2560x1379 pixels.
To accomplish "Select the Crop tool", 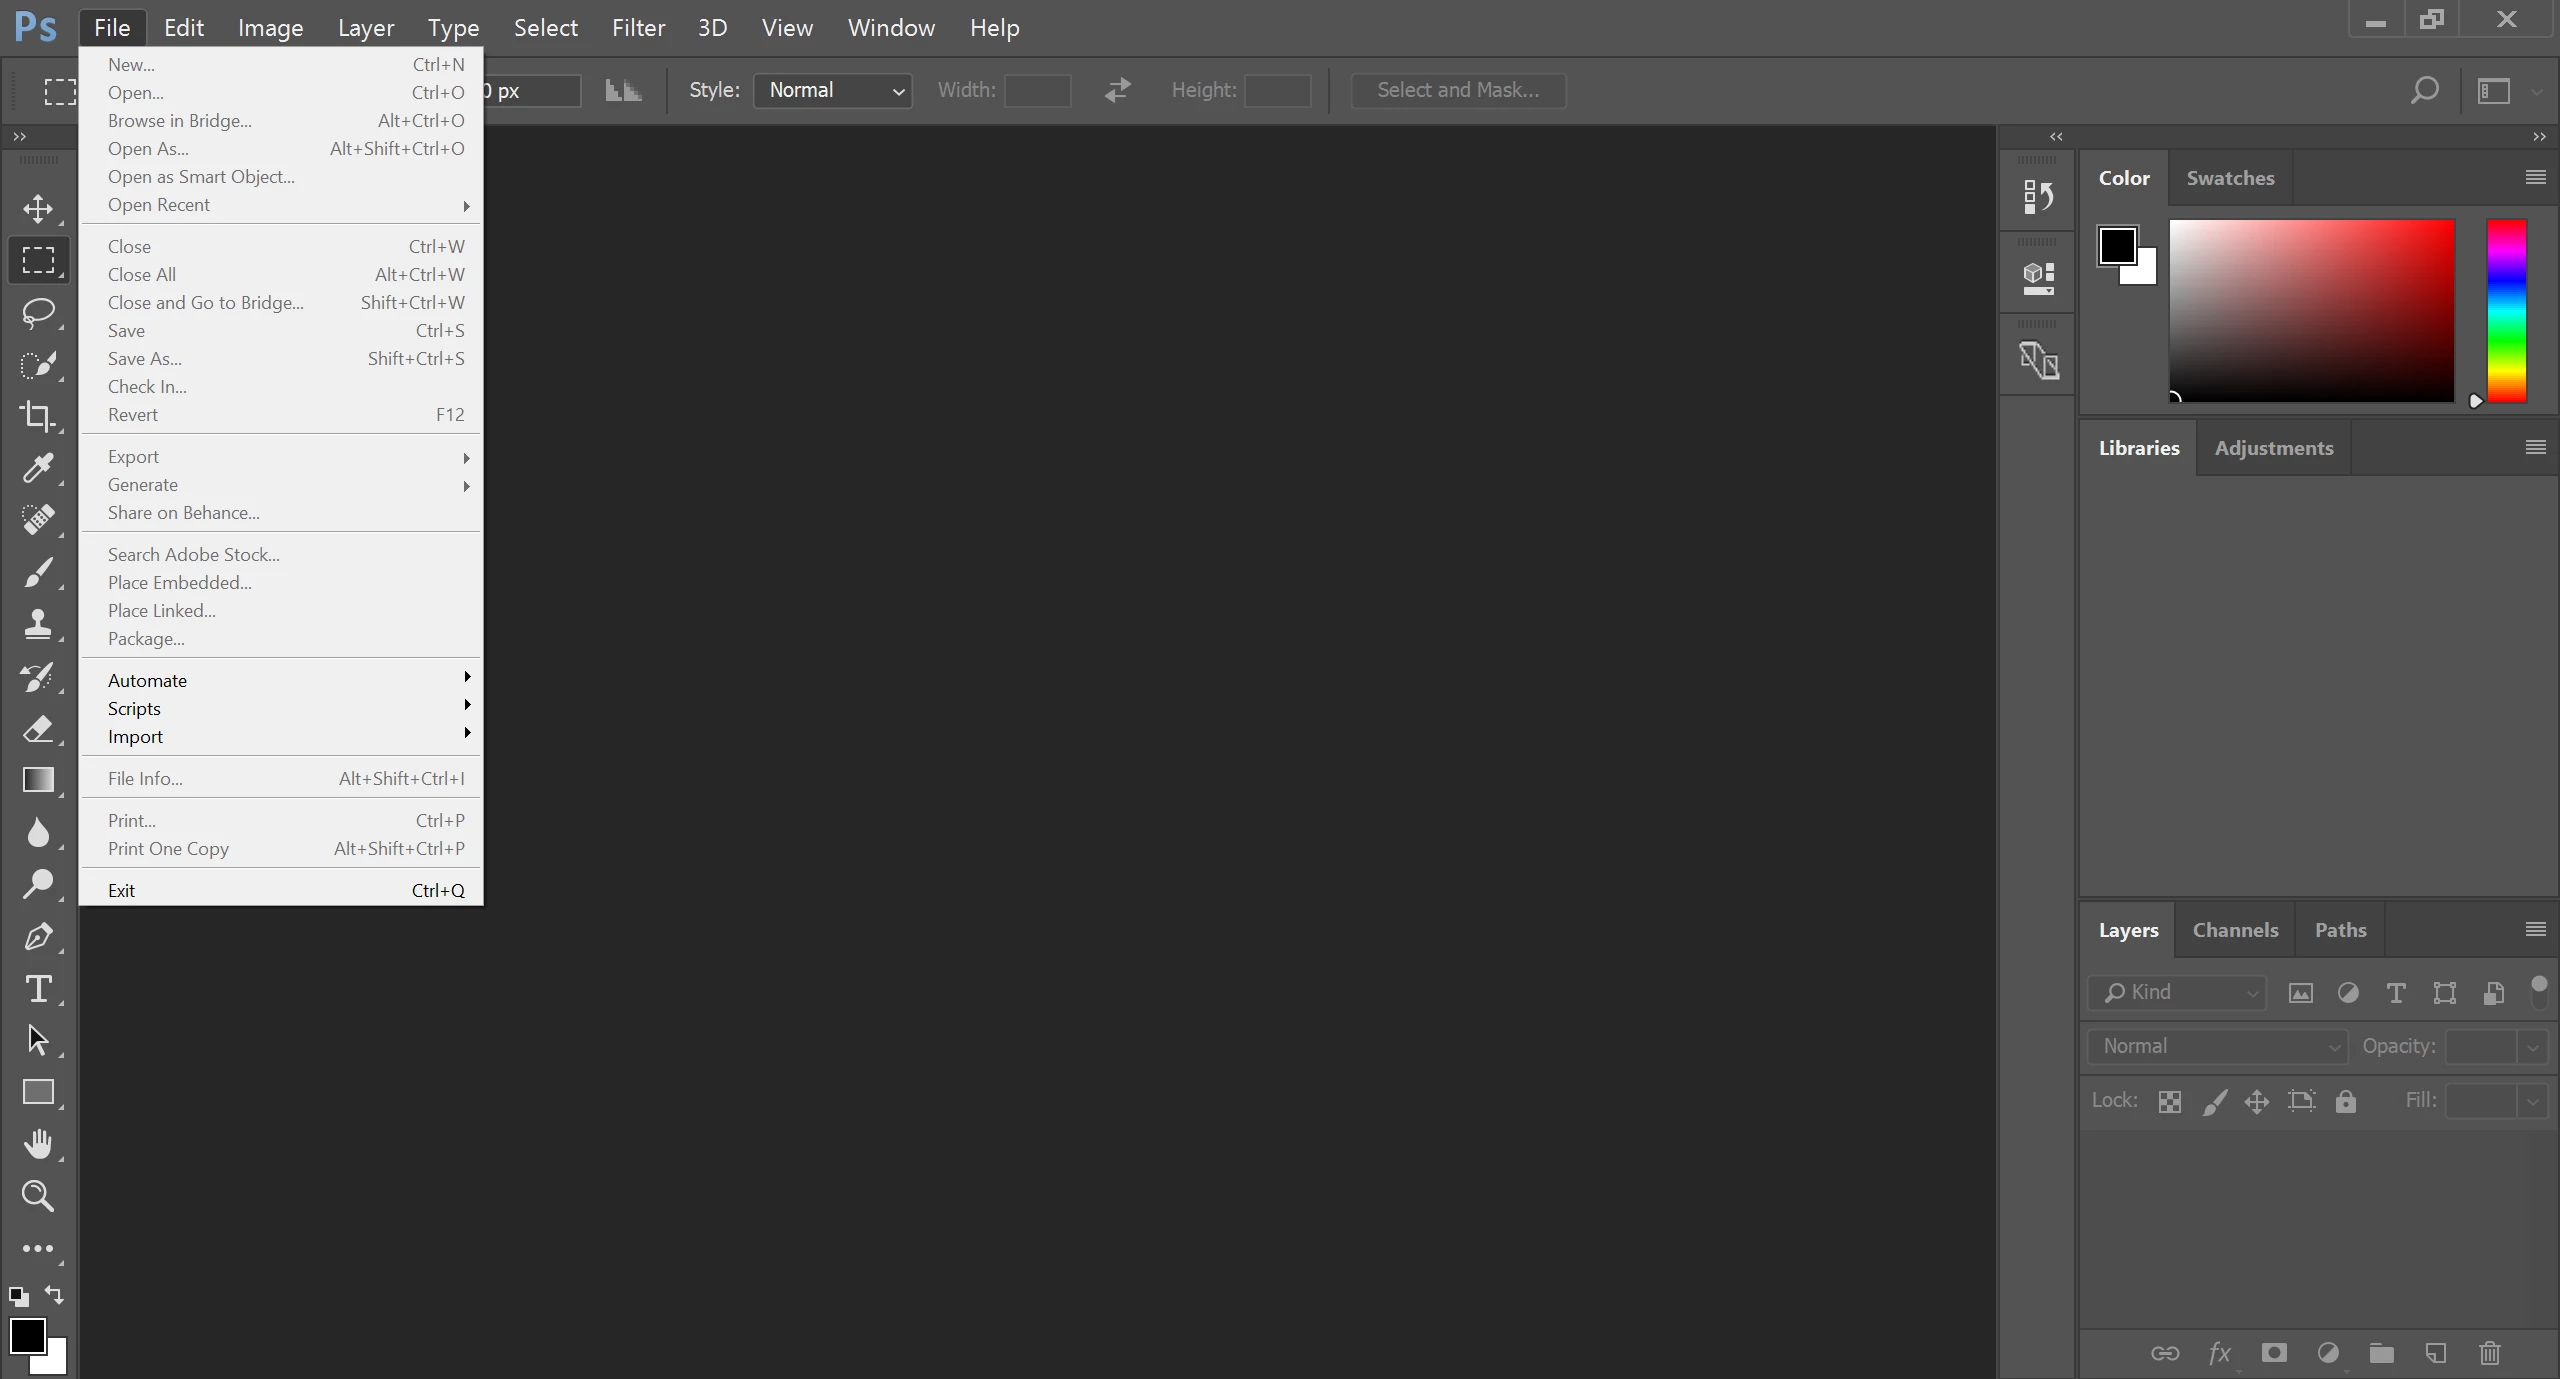I will click(38, 416).
